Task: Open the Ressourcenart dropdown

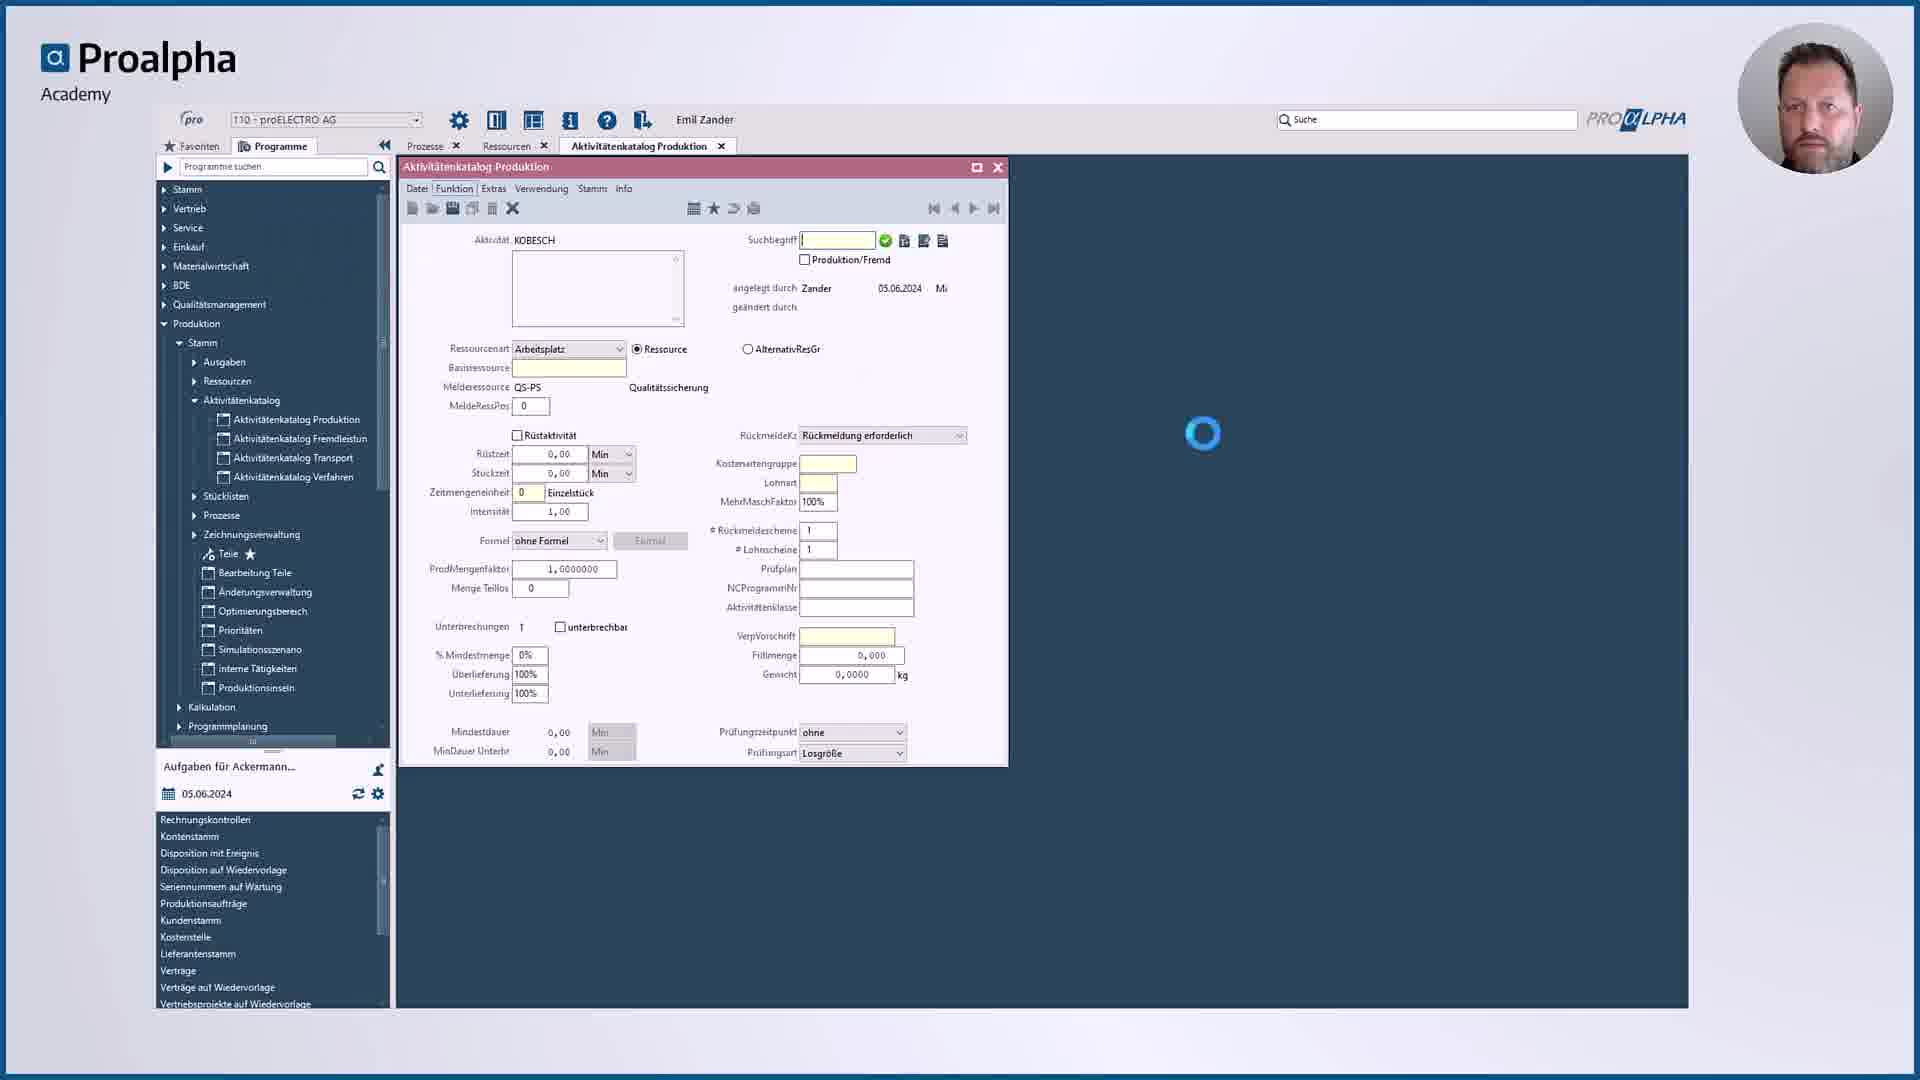Action: point(619,349)
